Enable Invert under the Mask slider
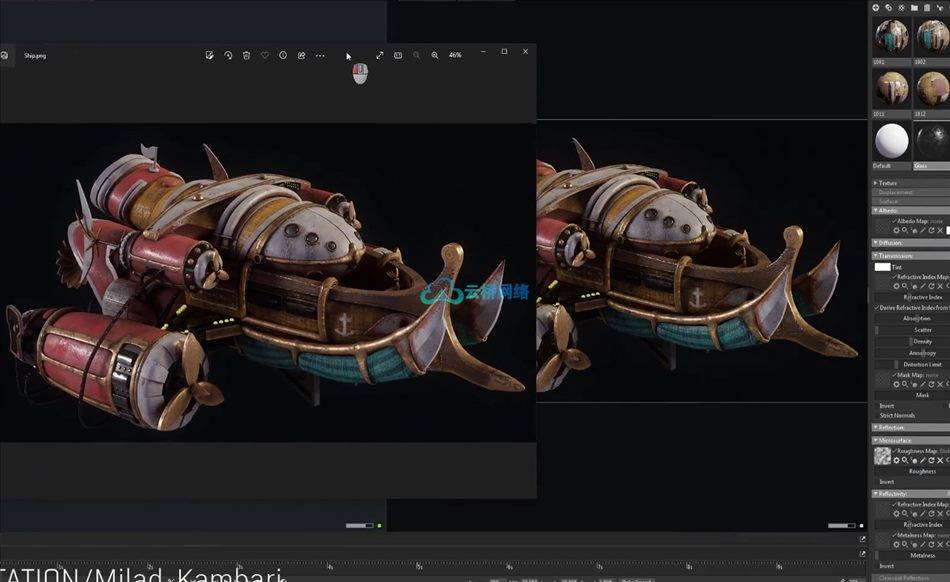 pos(886,406)
